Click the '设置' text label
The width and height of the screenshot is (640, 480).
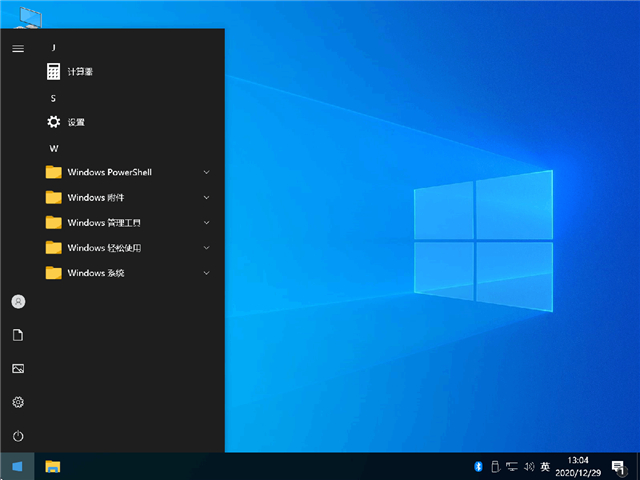pos(76,122)
